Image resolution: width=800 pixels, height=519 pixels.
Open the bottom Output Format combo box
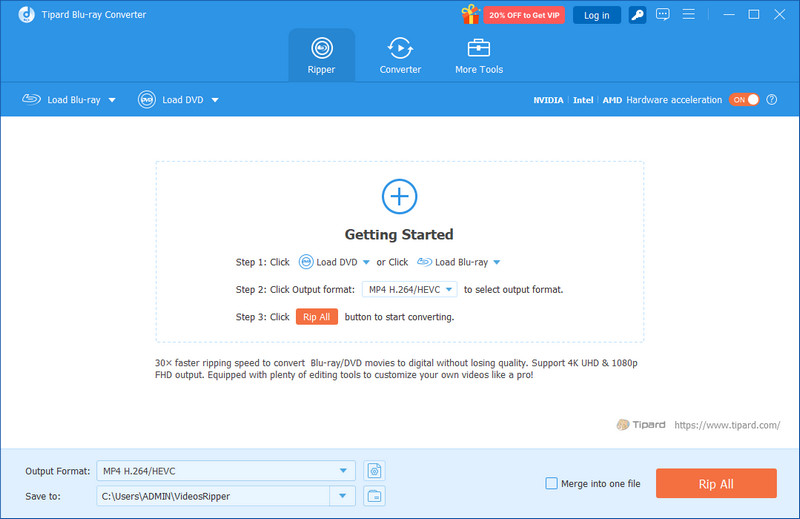225,471
